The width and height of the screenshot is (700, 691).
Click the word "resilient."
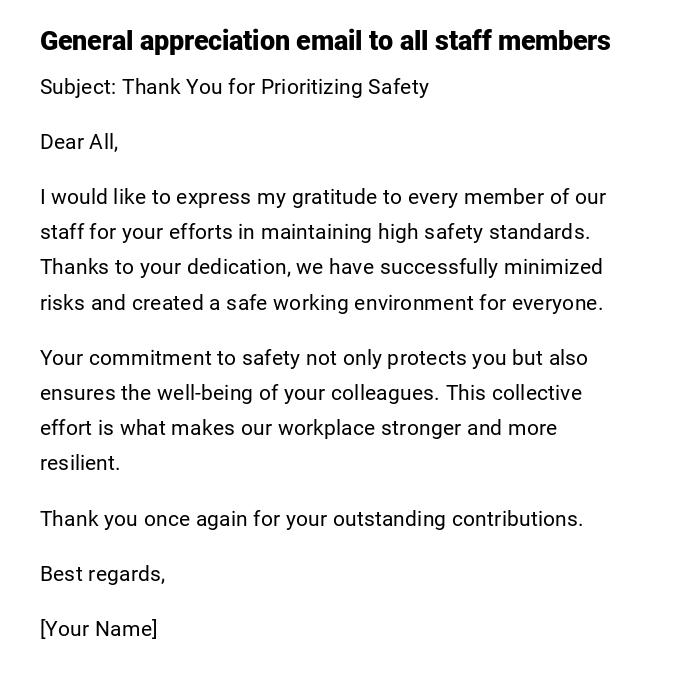pos(80,463)
